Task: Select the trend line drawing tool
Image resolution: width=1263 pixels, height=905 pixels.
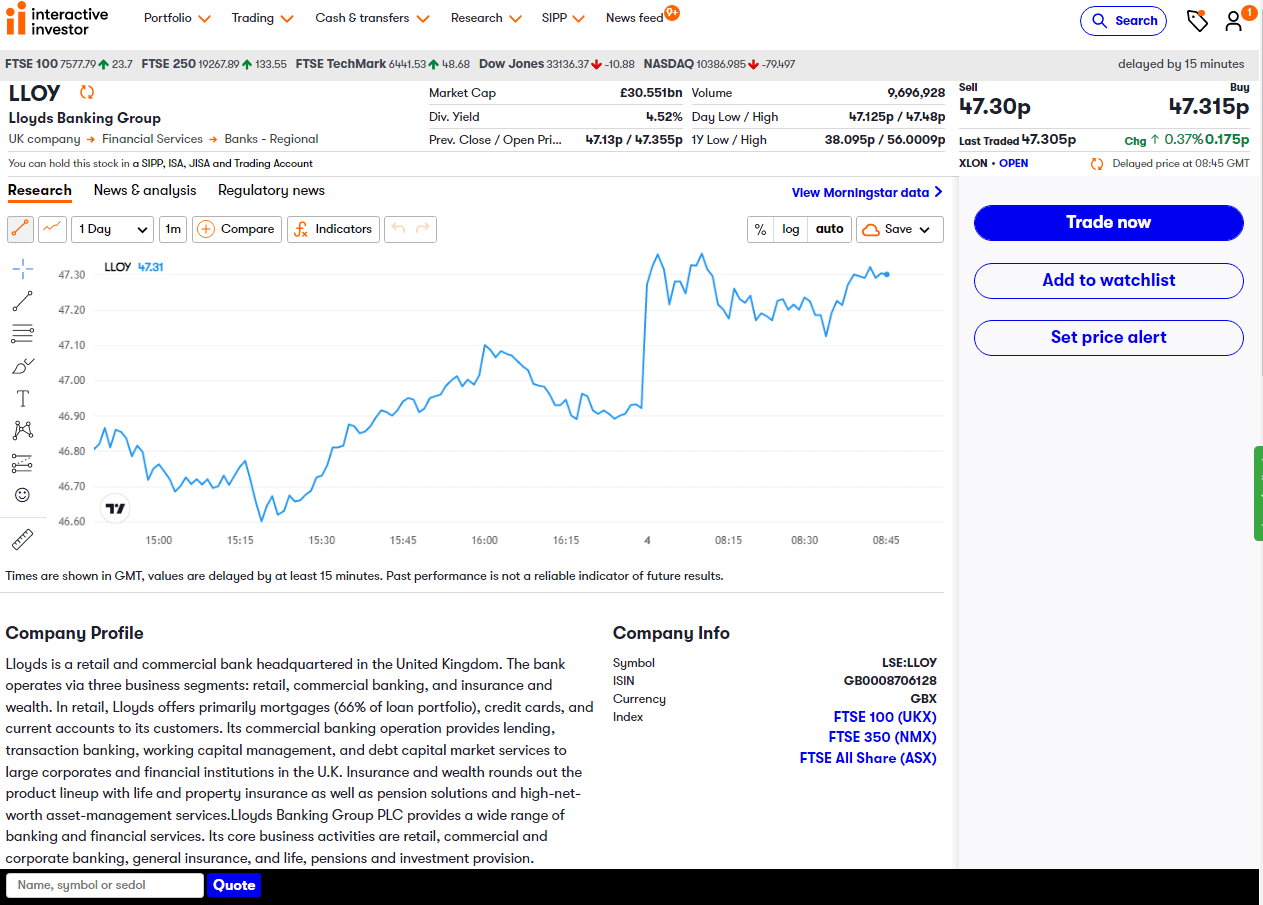Action: click(20, 301)
